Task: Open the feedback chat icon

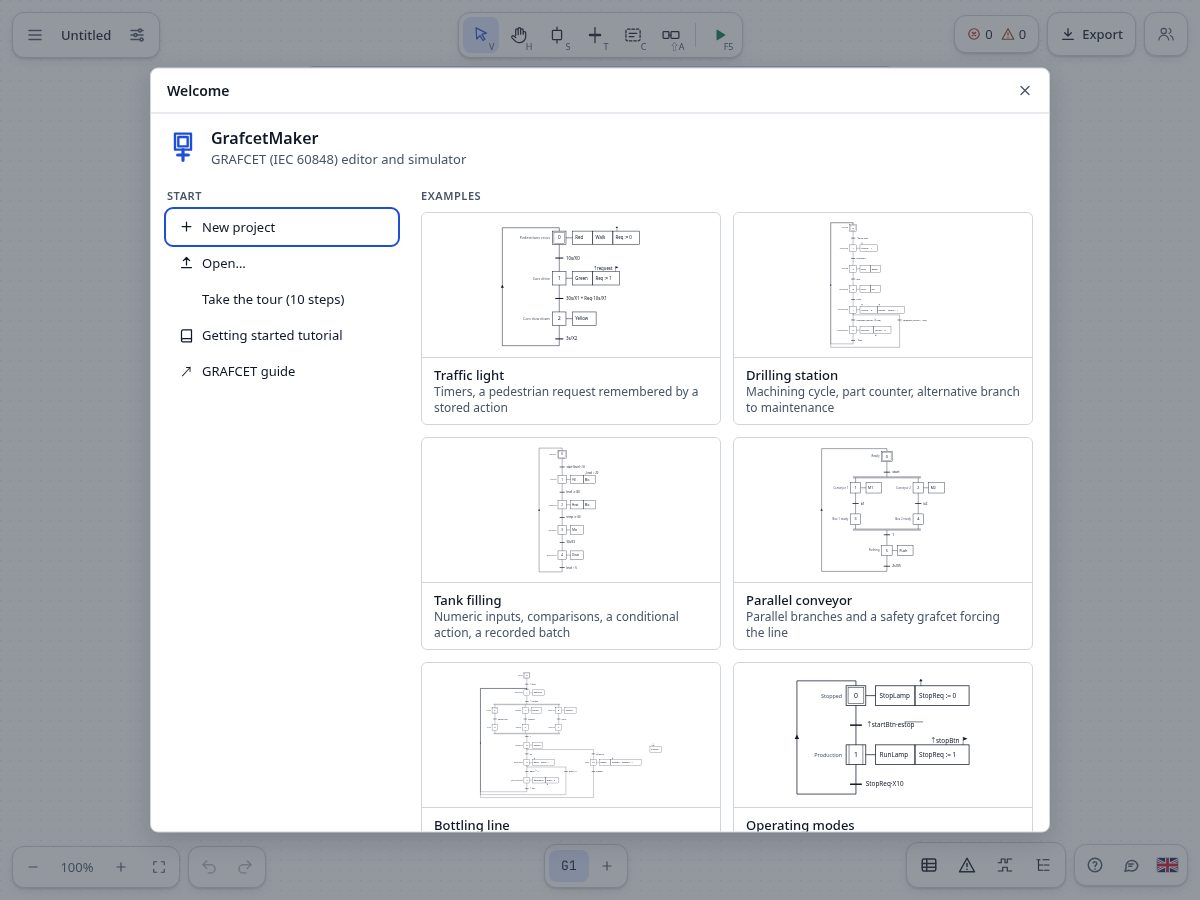Action: point(1131,866)
